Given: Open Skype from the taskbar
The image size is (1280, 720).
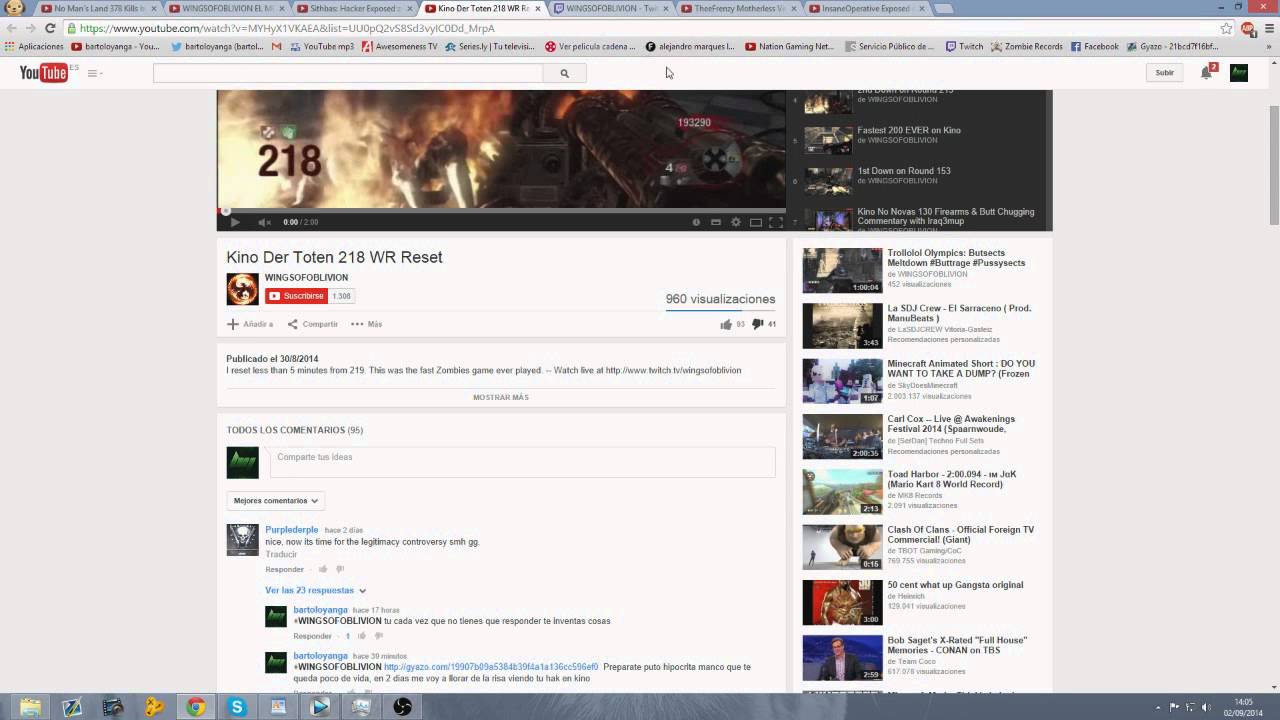Looking at the screenshot, I should [x=237, y=706].
